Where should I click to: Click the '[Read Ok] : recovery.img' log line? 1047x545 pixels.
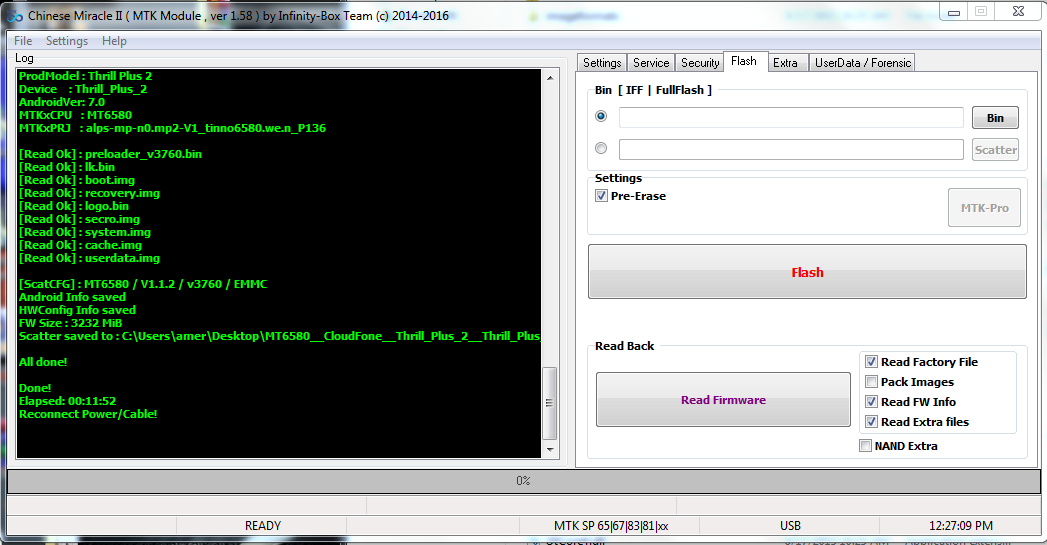[x=89, y=193]
